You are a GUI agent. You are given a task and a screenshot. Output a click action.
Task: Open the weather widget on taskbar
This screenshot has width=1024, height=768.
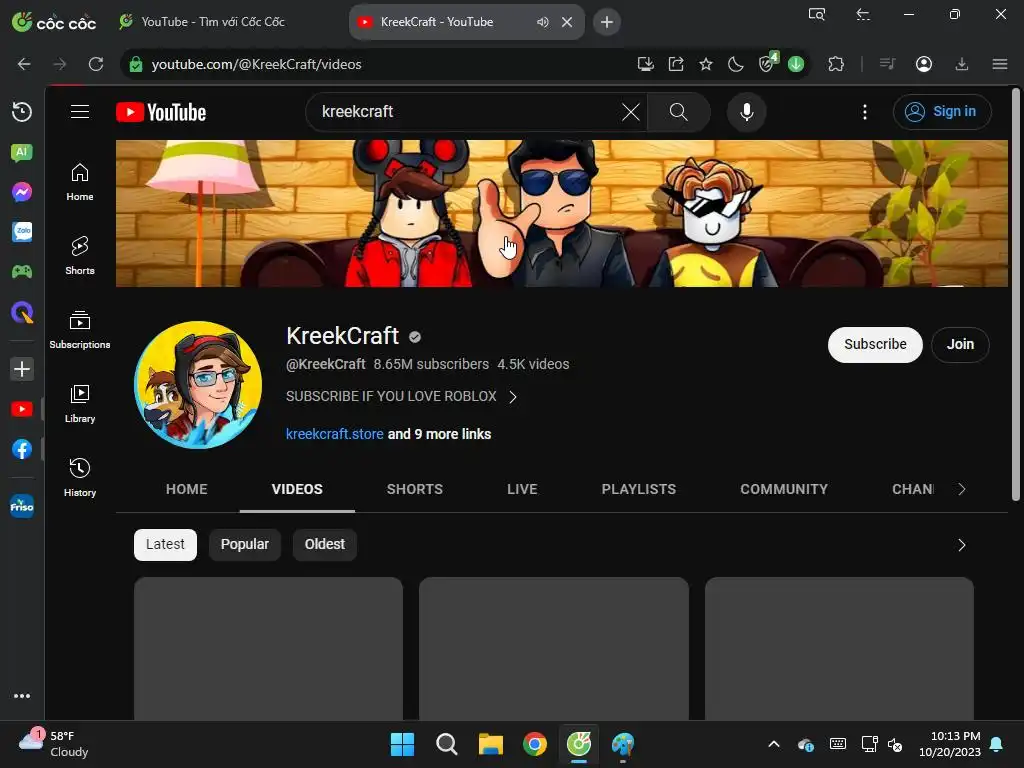pos(54,744)
